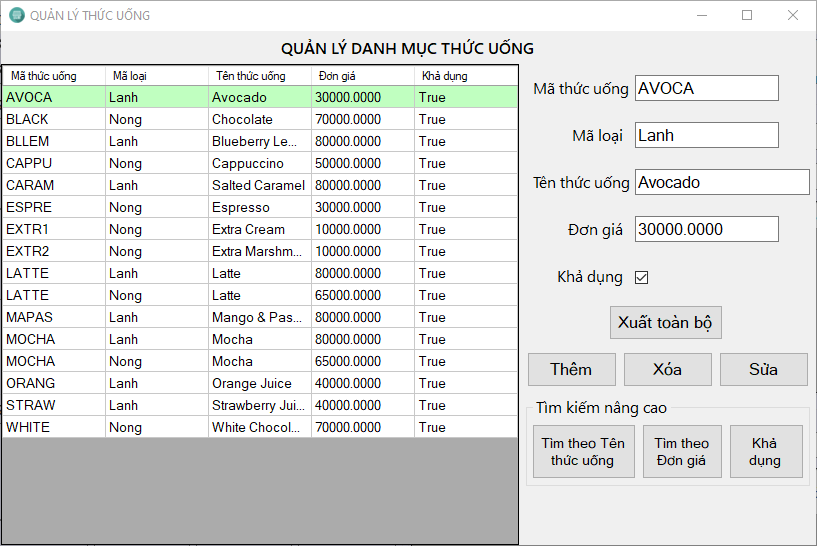Select the Đơn giá input field
817x546 pixels.
pos(706,229)
